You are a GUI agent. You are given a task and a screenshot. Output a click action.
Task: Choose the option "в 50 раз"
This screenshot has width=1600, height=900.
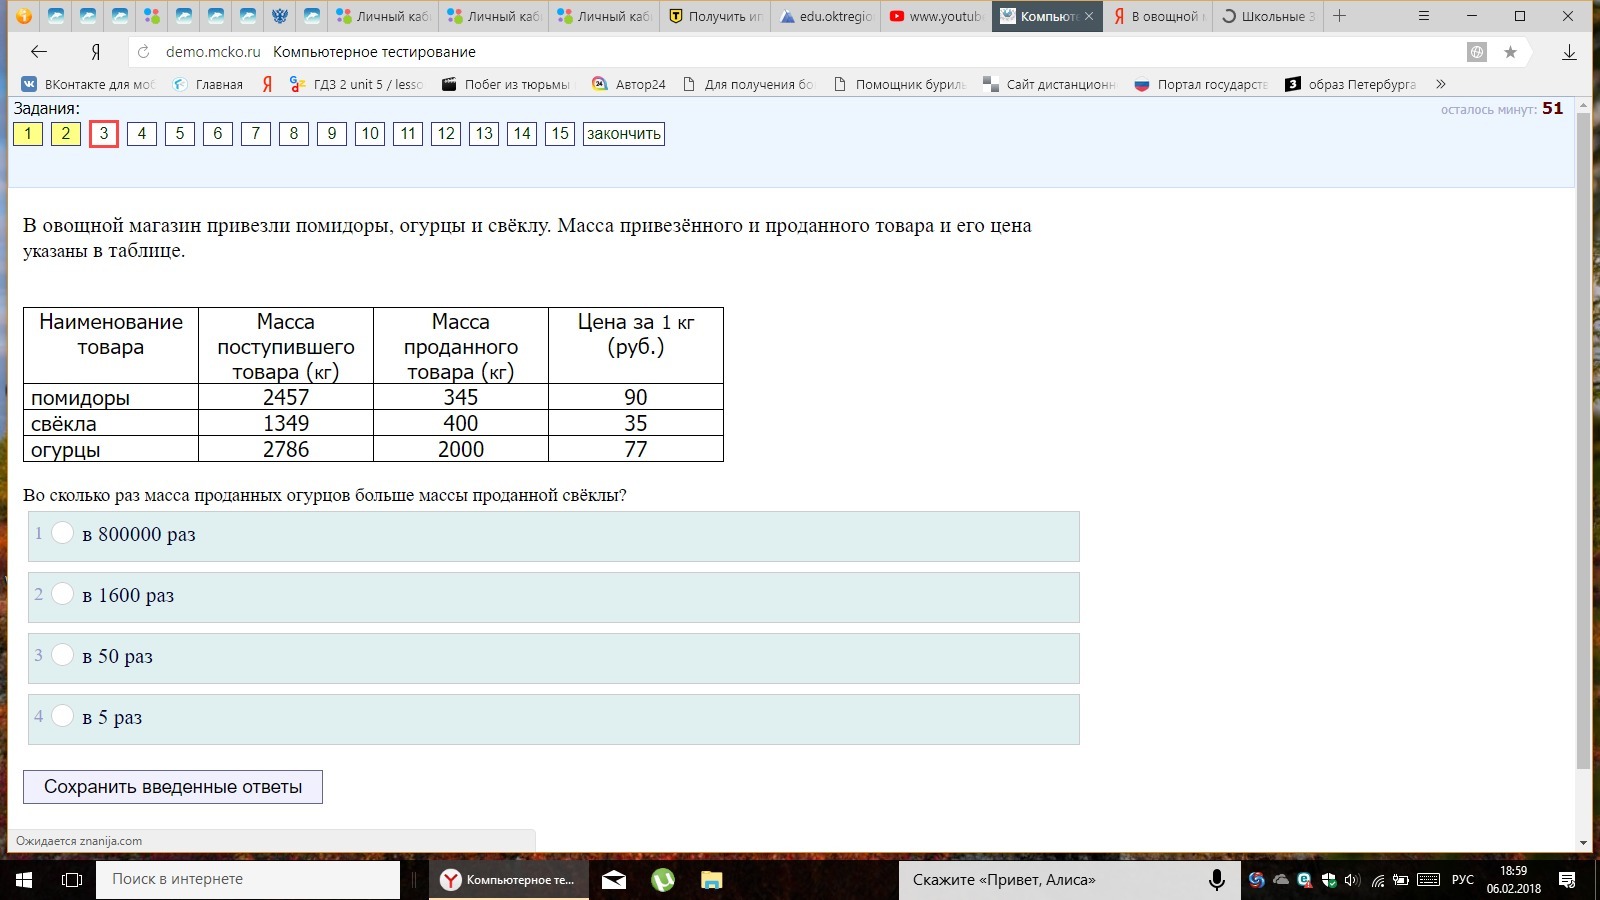62,656
